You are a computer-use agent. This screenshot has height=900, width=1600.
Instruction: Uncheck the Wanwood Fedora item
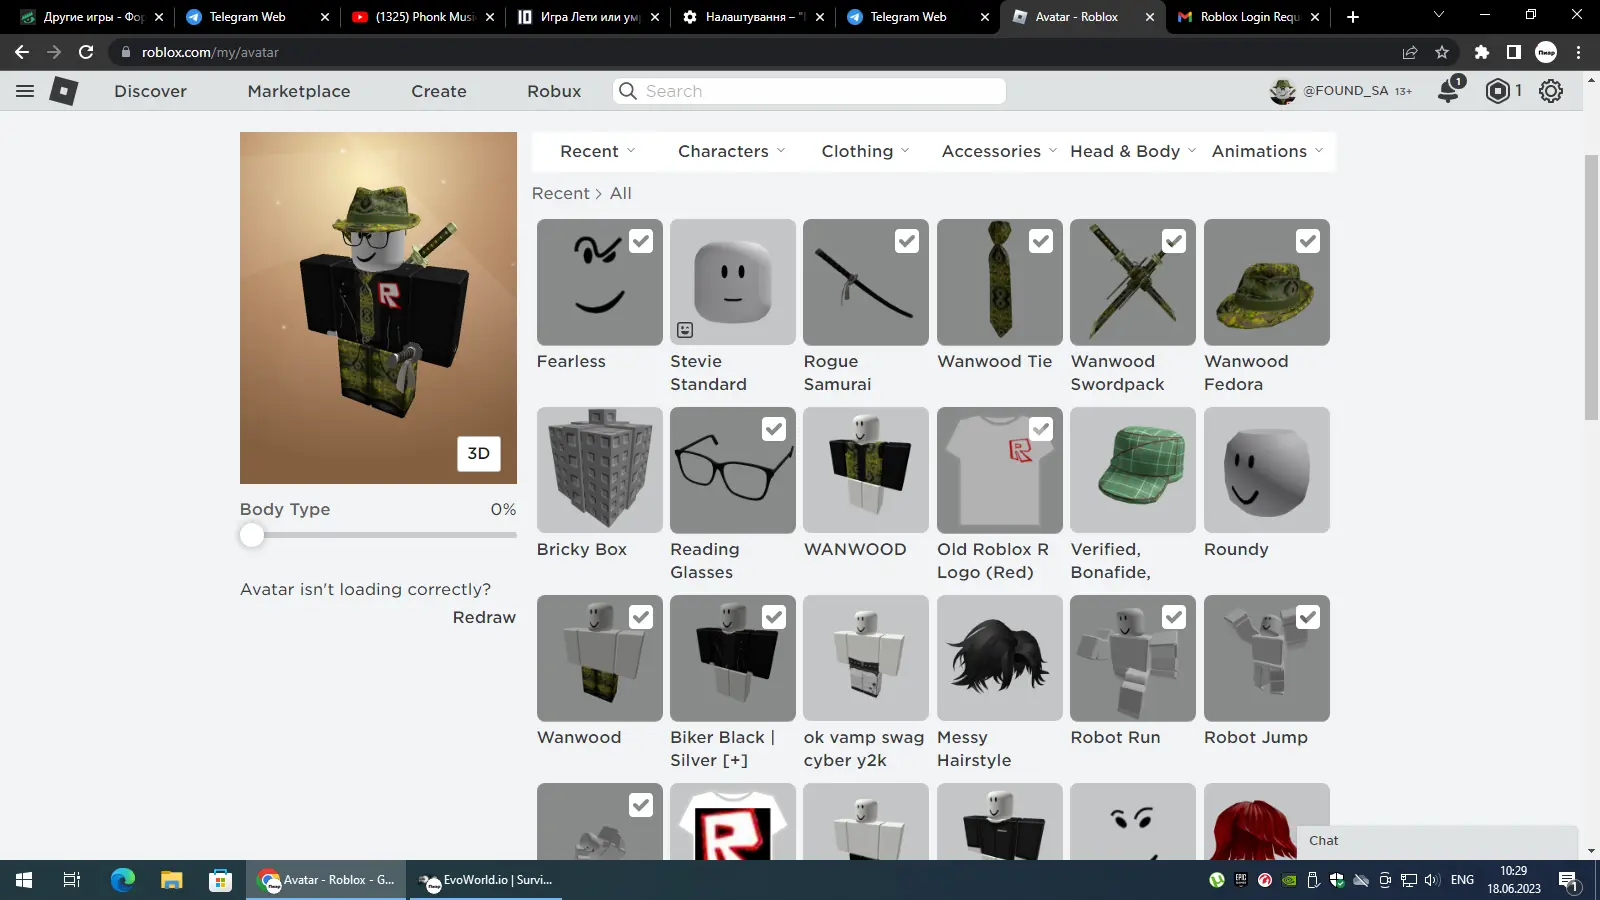(x=1308, y=241)
